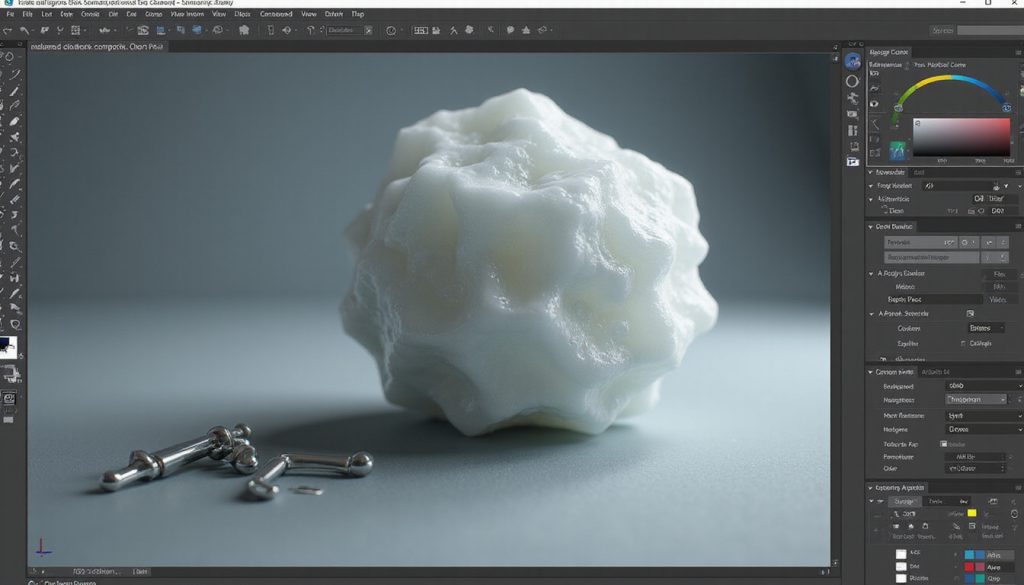The width and height of the screenshot is (1024, 585).
Task: Toggle the eye visibility icon beside the hue arc
Action: click(874, 104)
